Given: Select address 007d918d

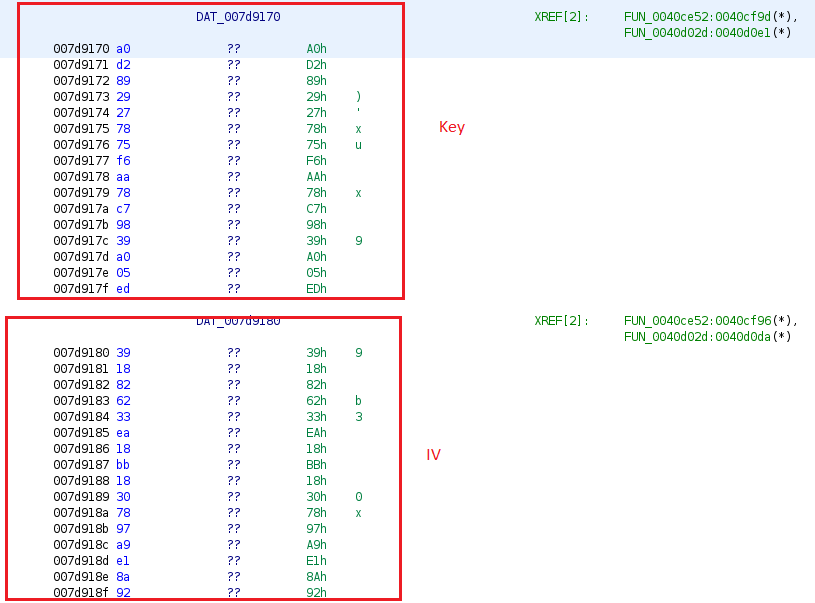Looking at the screenshot, I should [x=81, y=561].
